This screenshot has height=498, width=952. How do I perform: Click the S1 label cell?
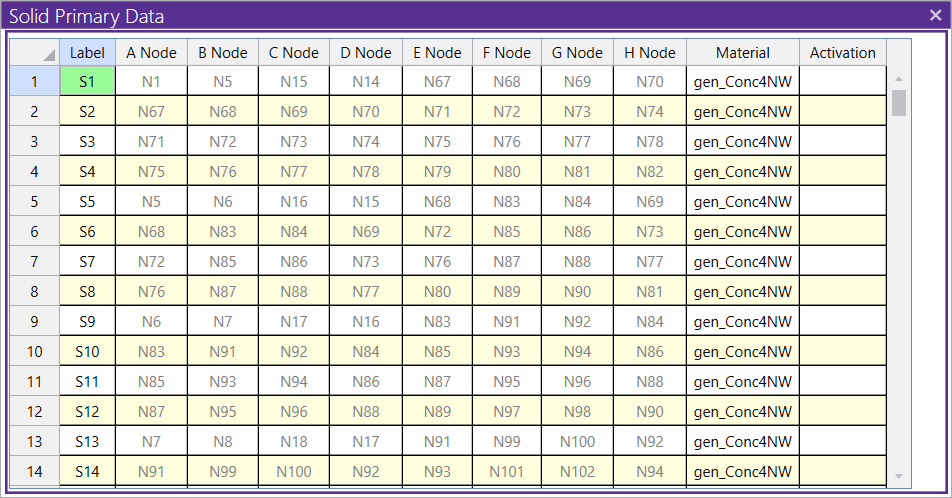(87, 81)
